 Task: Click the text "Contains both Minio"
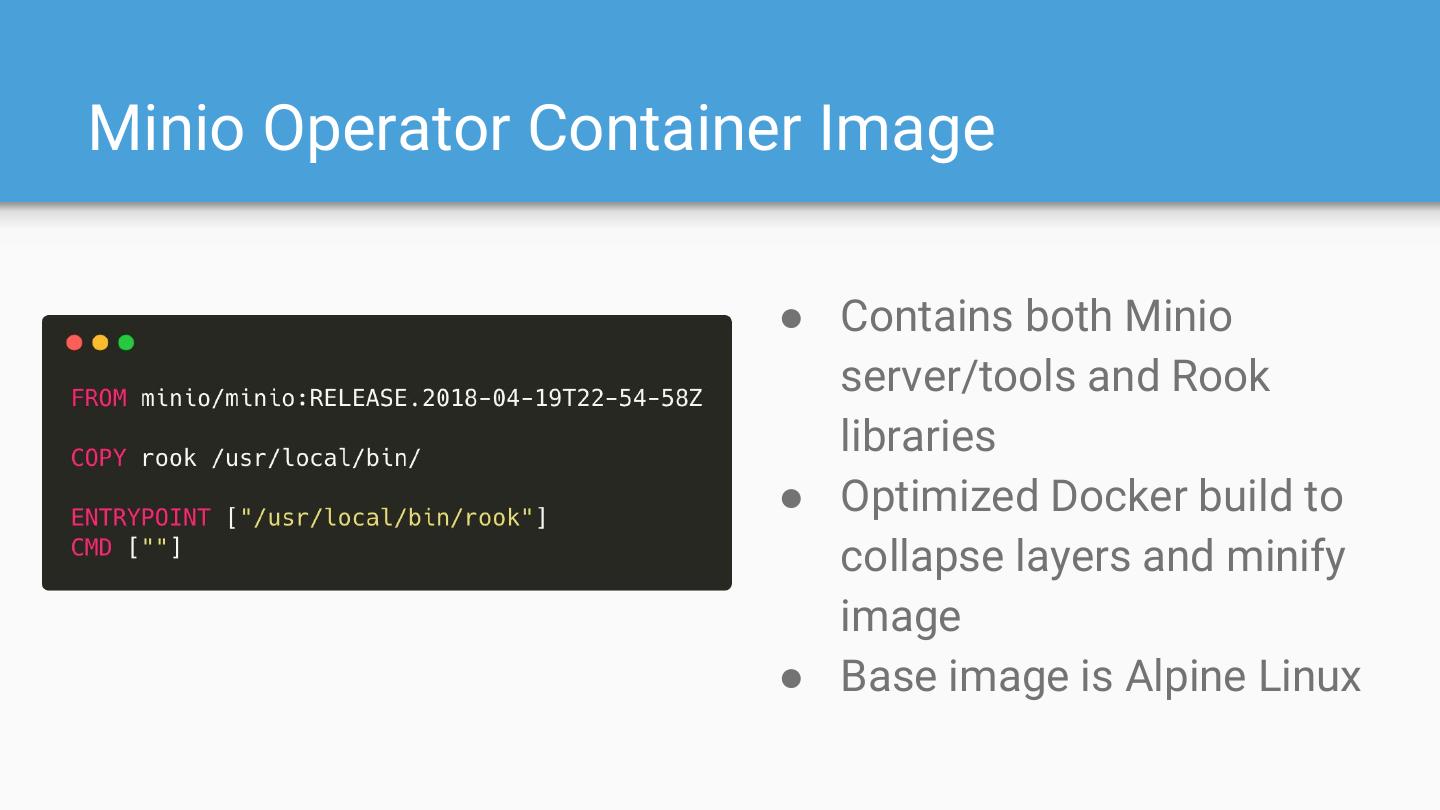point(1036,316)
